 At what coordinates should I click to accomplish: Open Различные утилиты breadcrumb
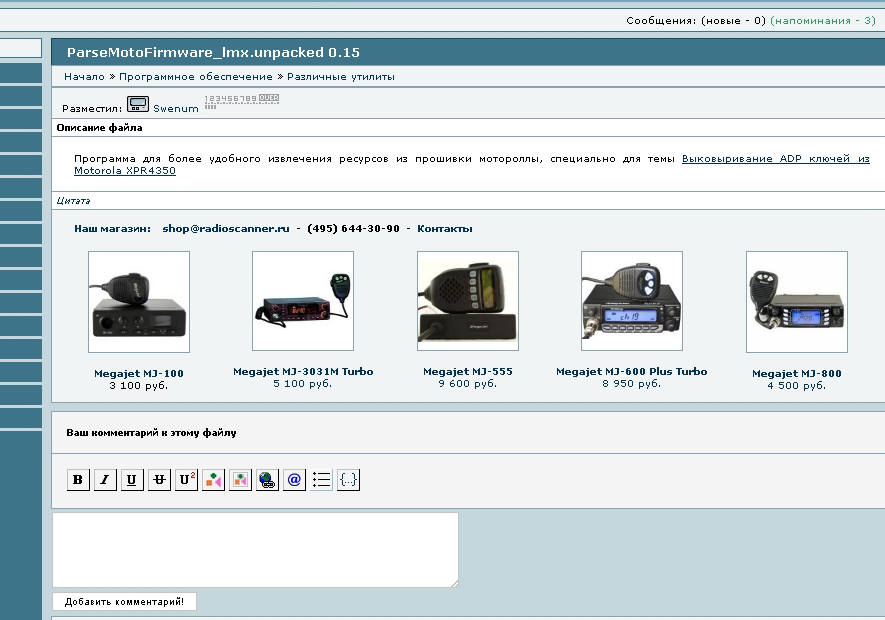pyautogui.click(x=341, y=77)
